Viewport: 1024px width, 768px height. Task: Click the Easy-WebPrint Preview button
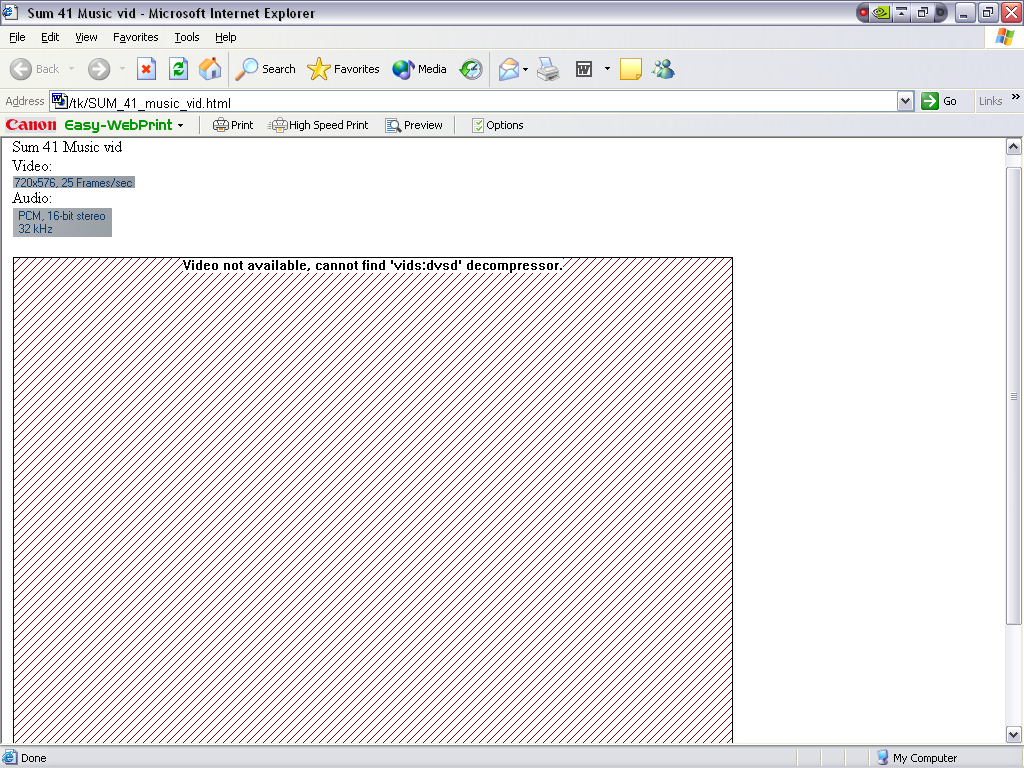(414, 125)
